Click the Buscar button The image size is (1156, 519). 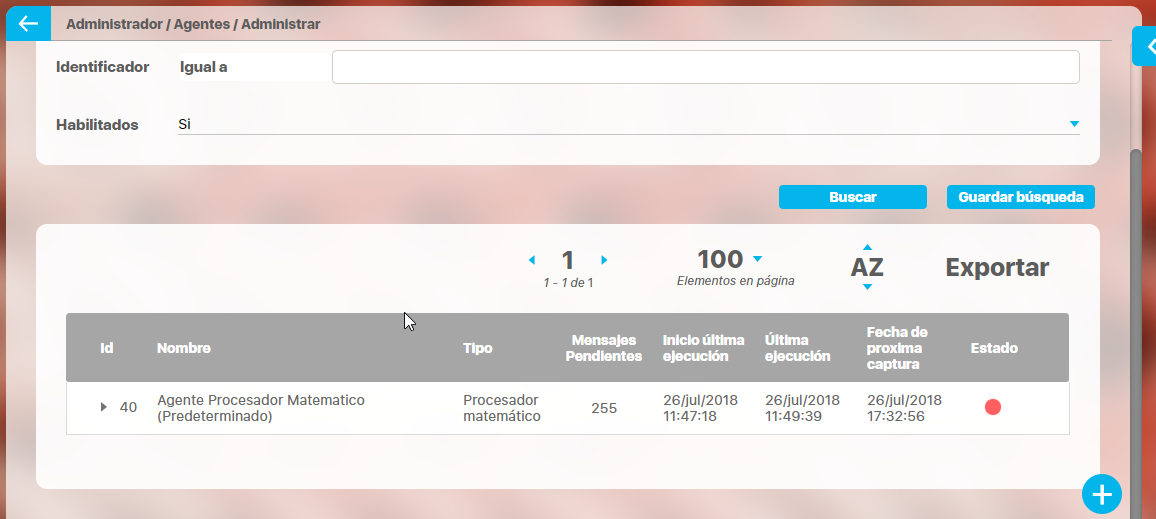[853, 197]
